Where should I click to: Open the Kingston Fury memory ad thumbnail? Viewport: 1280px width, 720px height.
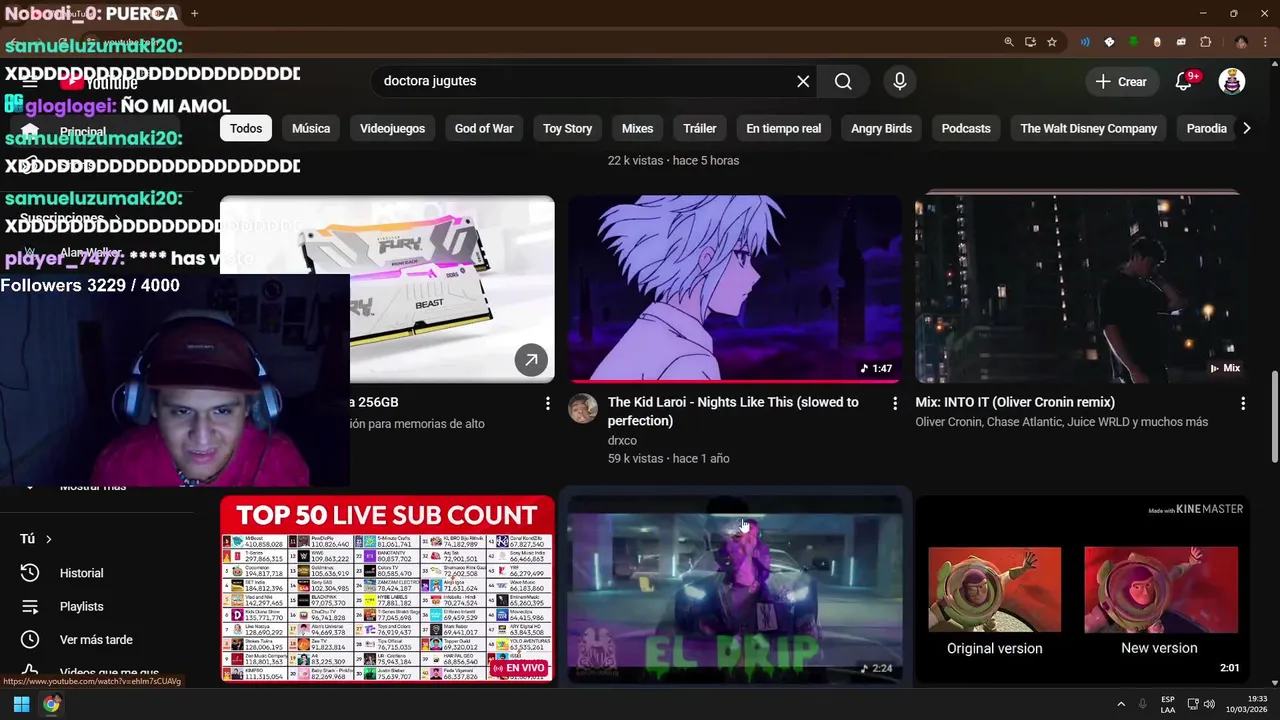(x=452, y=289)
